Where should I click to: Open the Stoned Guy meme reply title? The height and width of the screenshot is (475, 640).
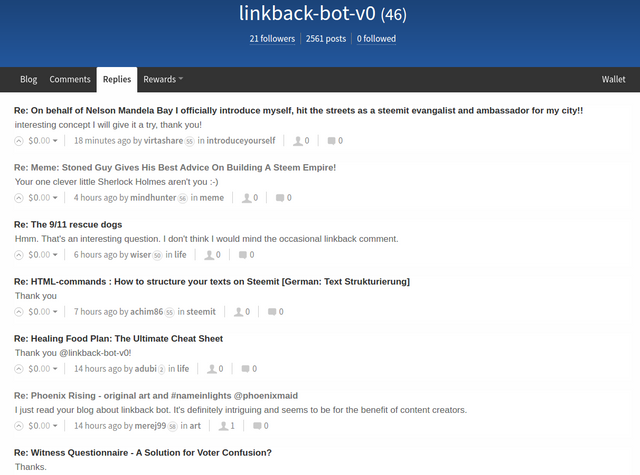pyautogui.click(x=175, y=168)
